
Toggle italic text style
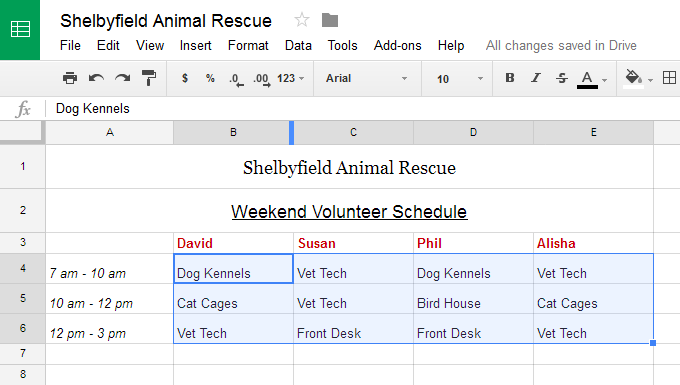[x=536, y=78]
